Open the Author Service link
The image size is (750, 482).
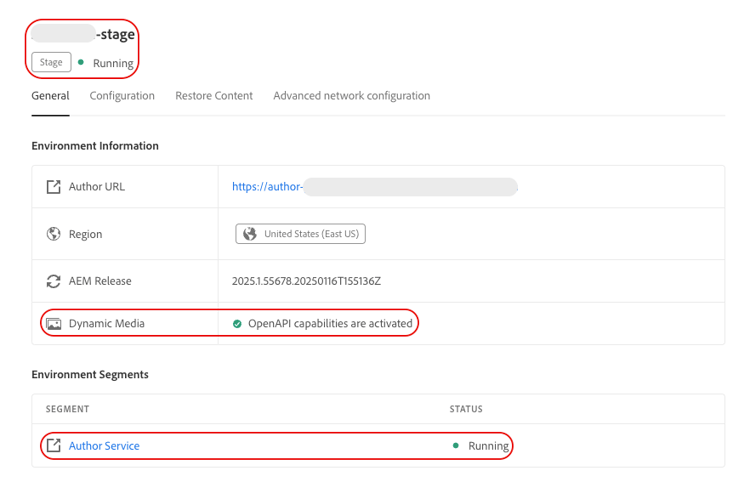tap(104, 446)
